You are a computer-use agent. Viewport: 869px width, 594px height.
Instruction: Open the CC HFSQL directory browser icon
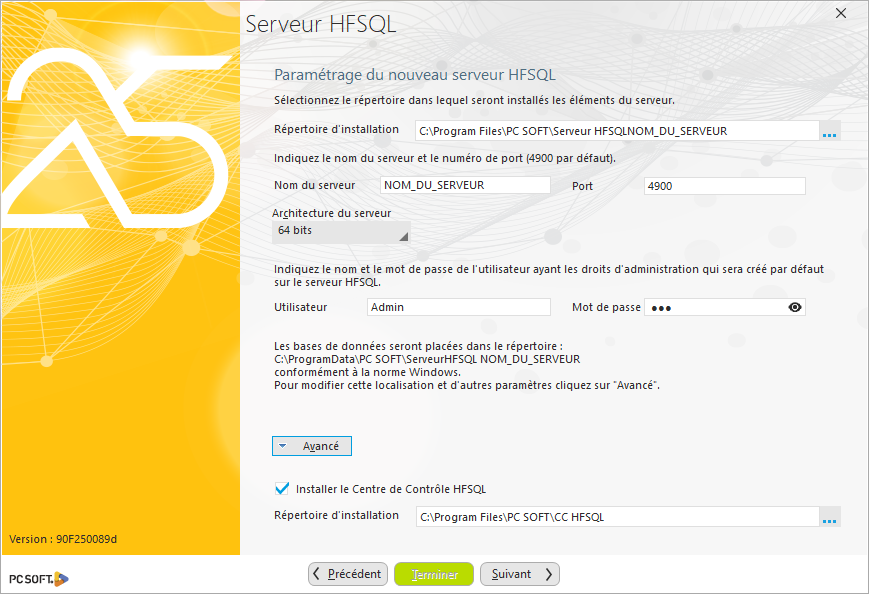pyautogui.click(x=830, y=517)
